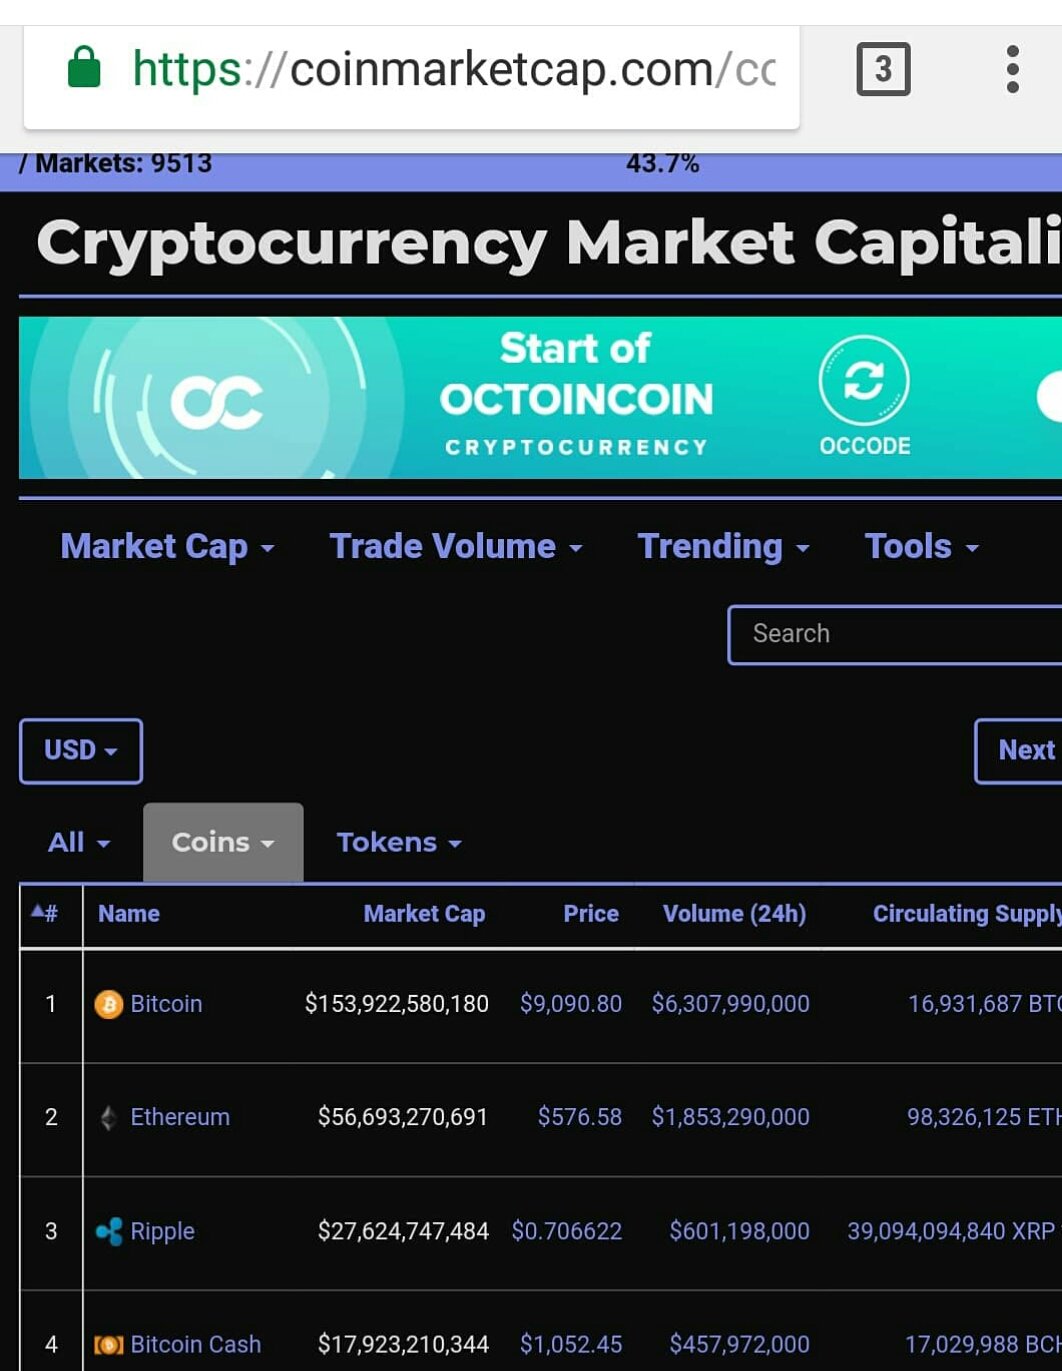Click the OCCODE refresh circle icon

[x=864, y=381]
